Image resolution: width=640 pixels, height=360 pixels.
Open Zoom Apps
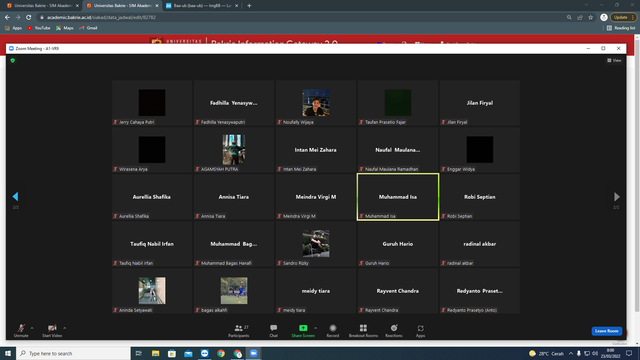pyautogui.click(x=420, y=331)
